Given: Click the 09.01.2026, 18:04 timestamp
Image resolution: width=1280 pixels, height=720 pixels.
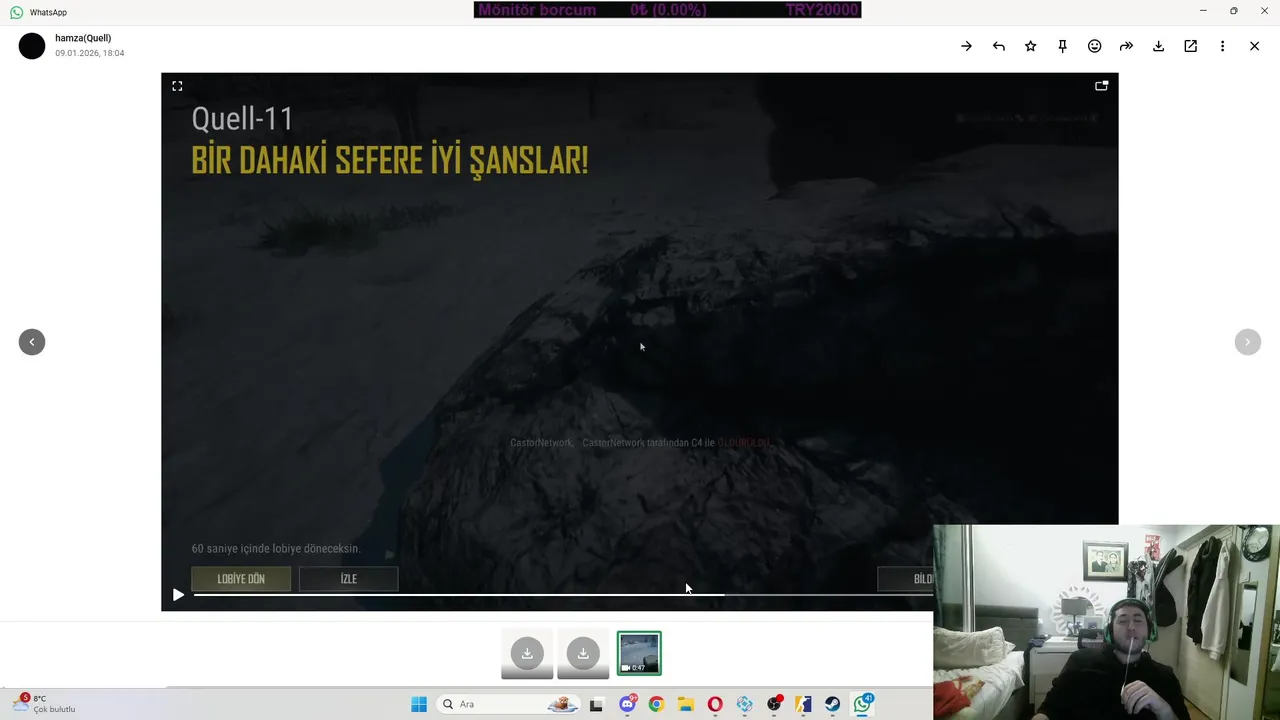Looking at the screenshot, I should [90, 53].
